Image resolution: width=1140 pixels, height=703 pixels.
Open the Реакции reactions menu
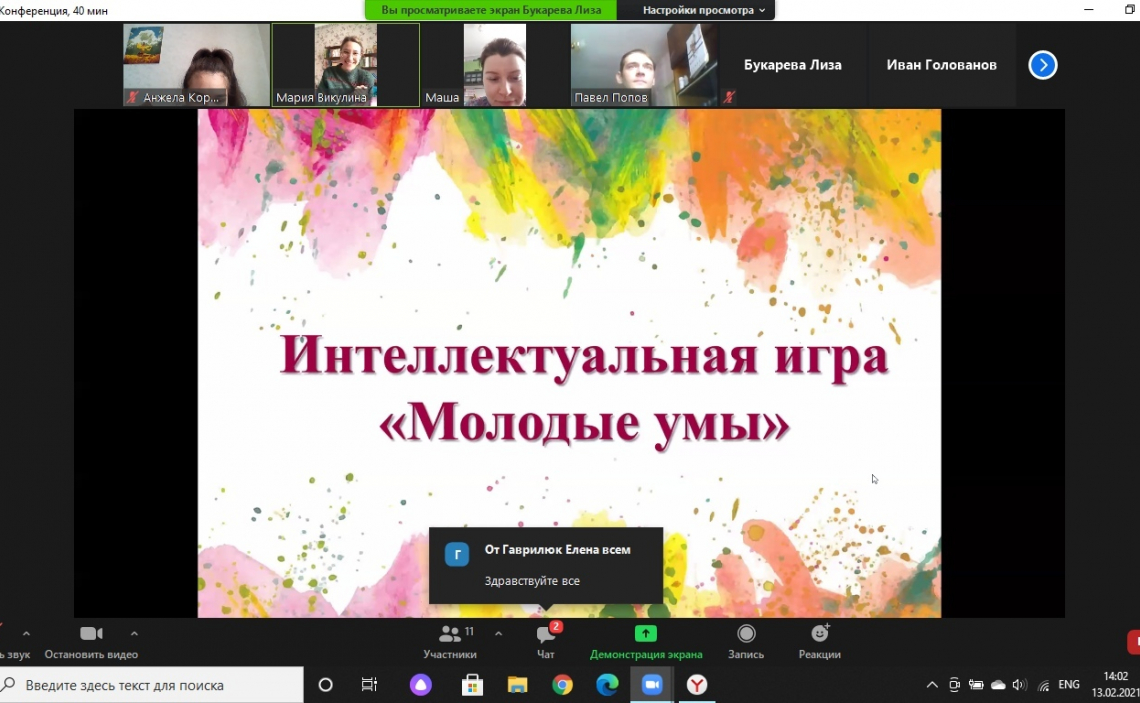pyautogui.click(x=819, y=641)
